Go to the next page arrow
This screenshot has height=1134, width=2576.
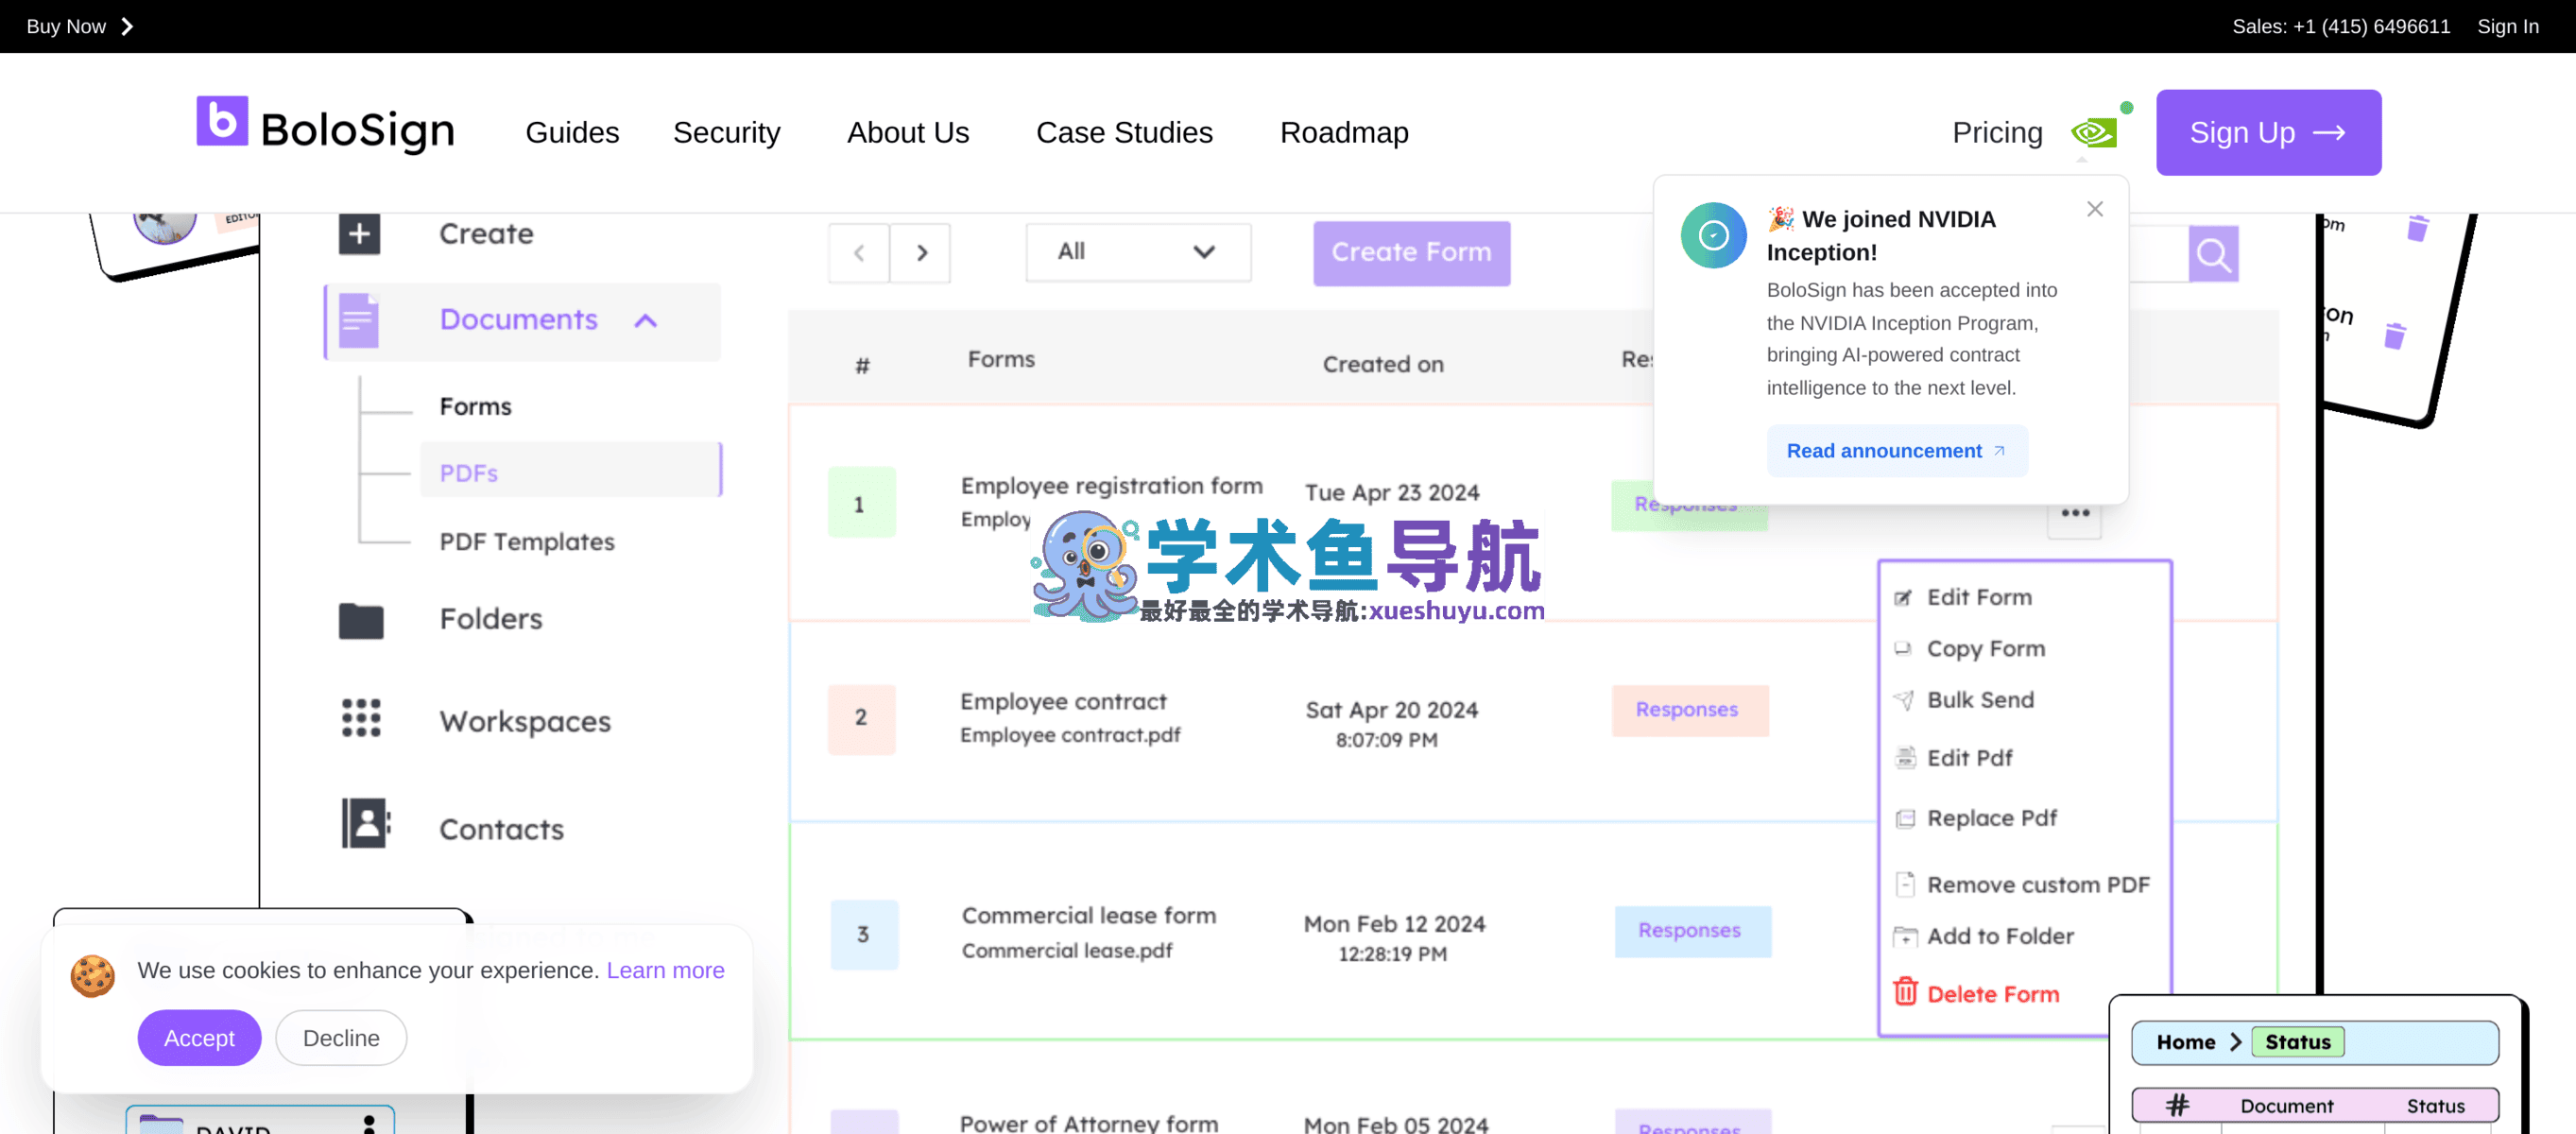[921, 253]
